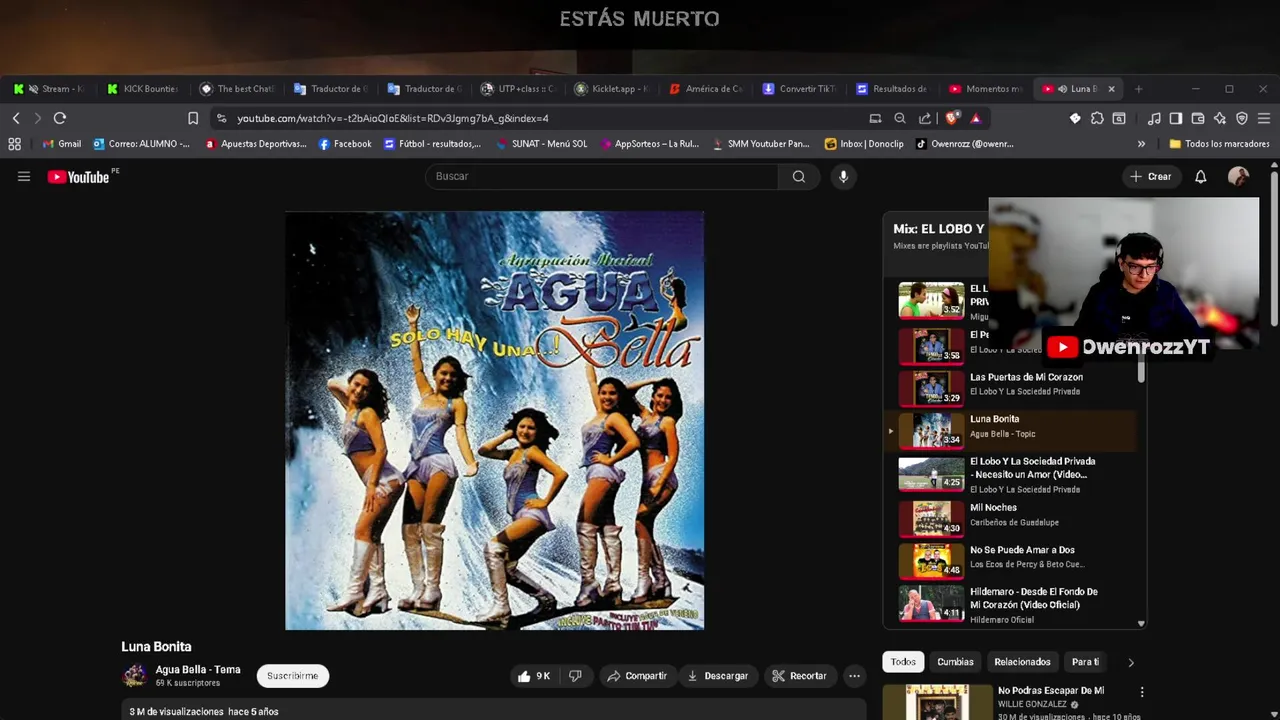Click the share page icon in address bar

(x=925, y=118)
